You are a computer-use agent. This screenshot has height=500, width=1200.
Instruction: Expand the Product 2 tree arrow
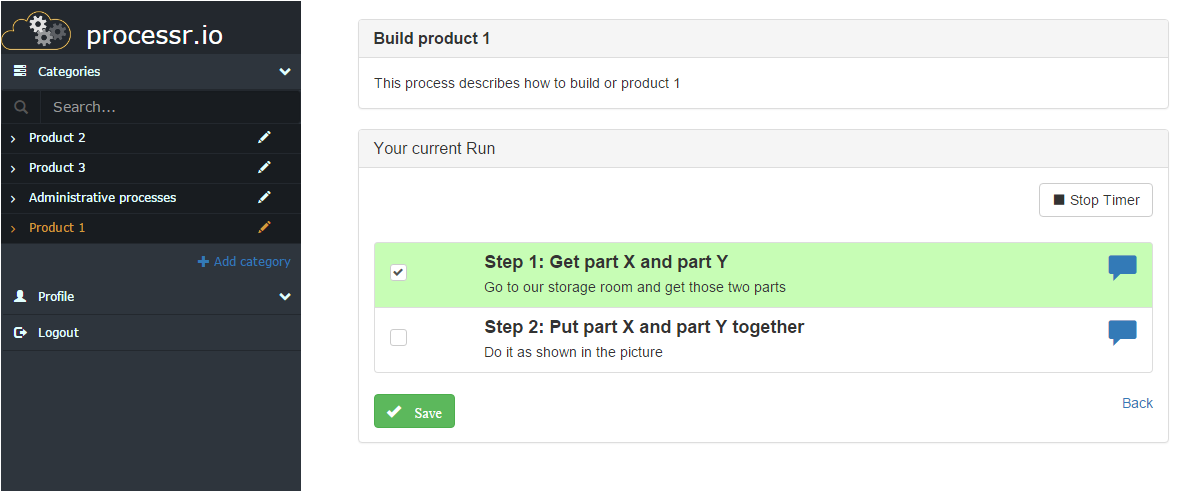click(13, 138)
